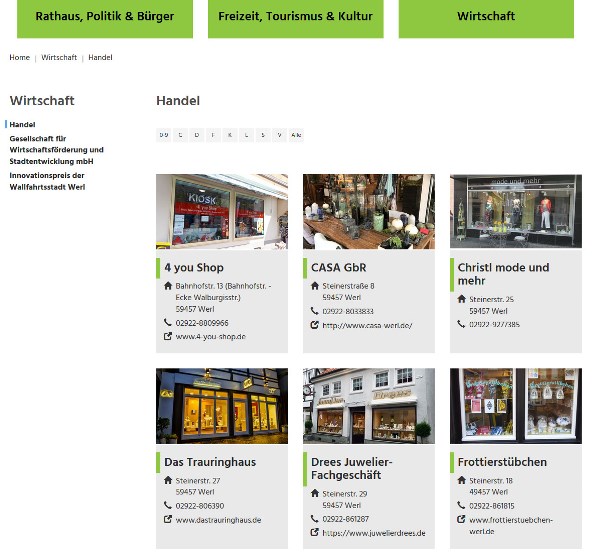599x555 pixels.
Task: Click external link icon next to www.dastrauringhaus.de
Action: pos(168,519)
